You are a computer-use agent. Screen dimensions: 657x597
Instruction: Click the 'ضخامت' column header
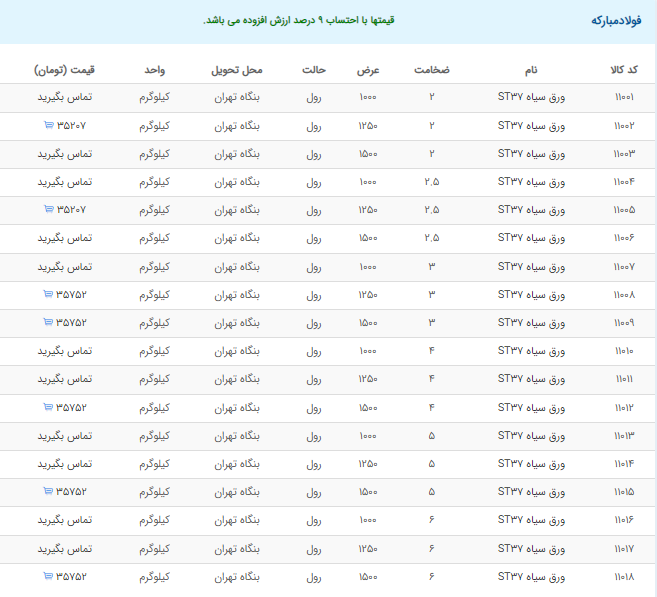[x=432, y=70]
